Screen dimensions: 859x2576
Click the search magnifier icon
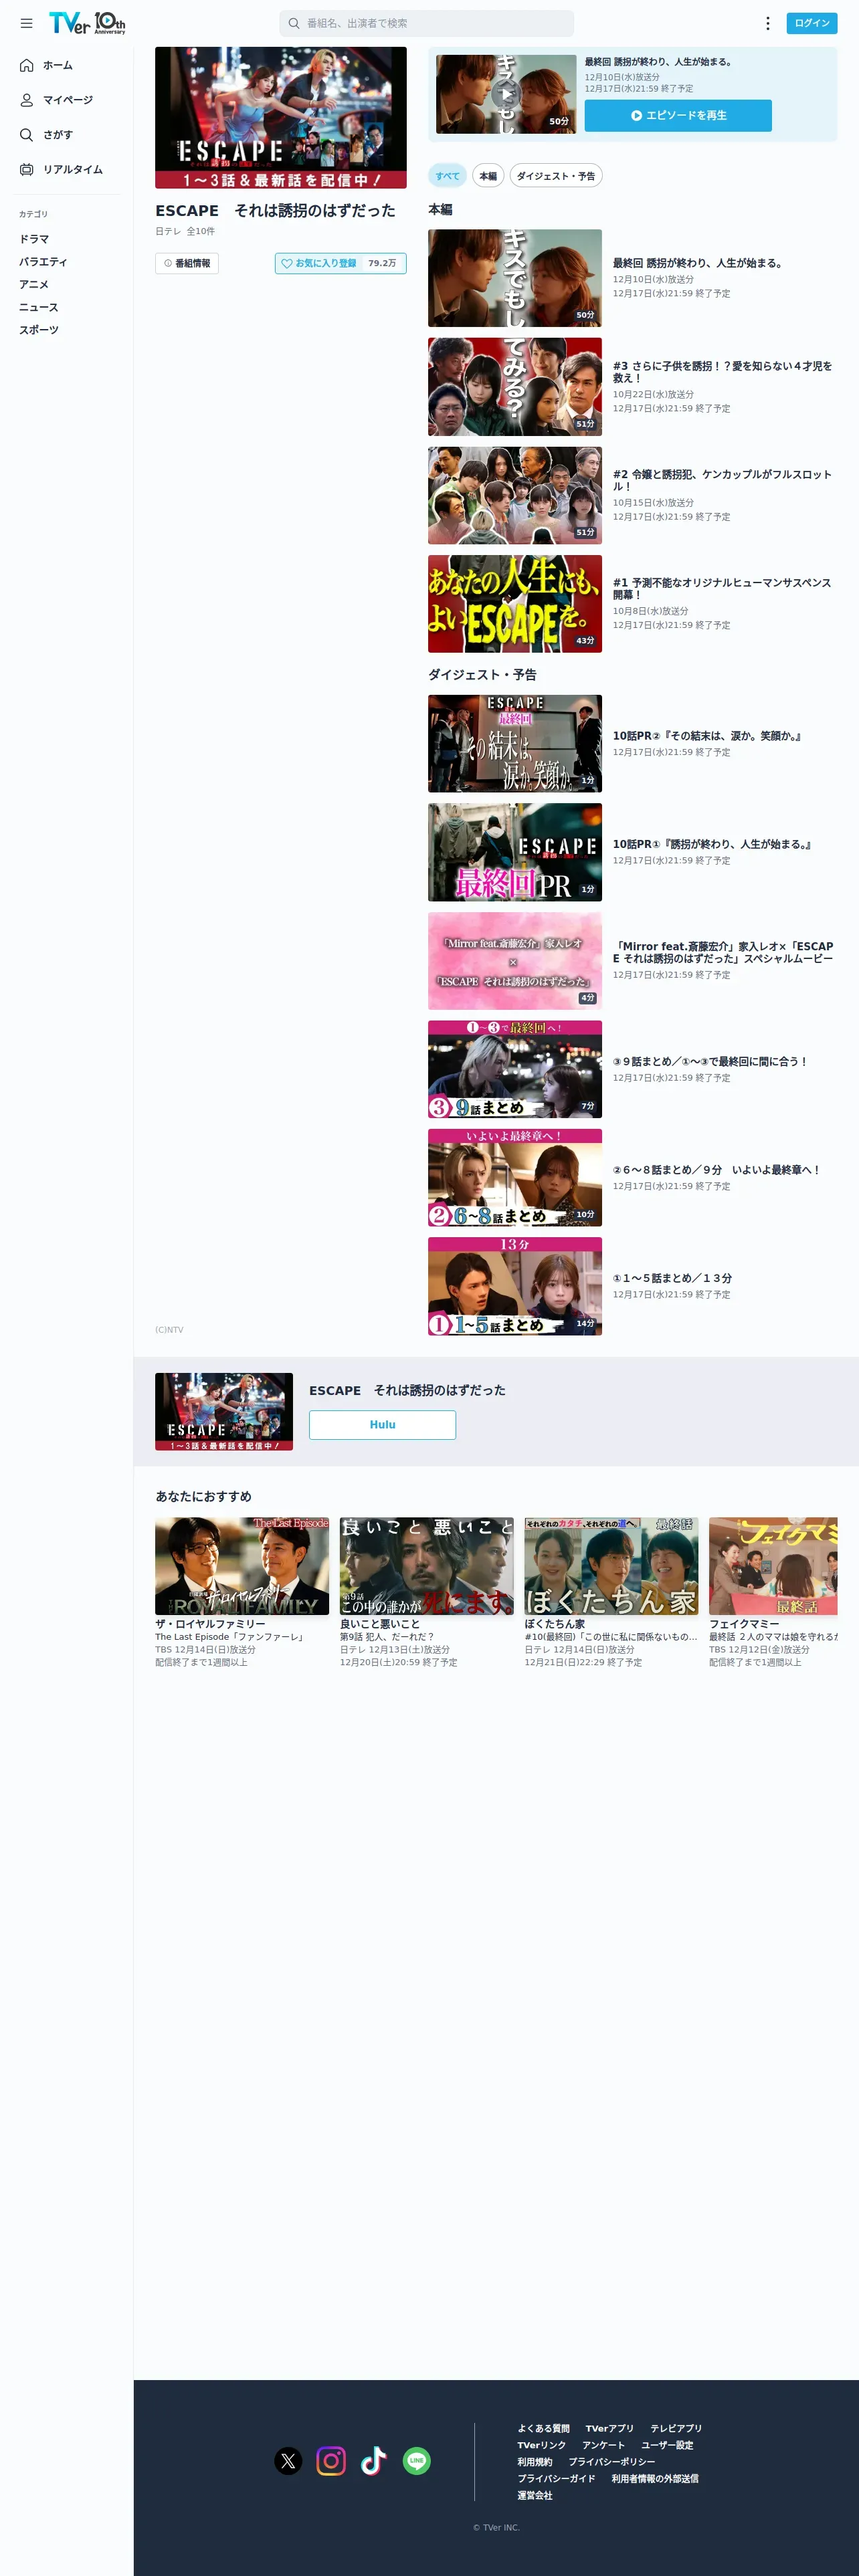pos(294,23)
